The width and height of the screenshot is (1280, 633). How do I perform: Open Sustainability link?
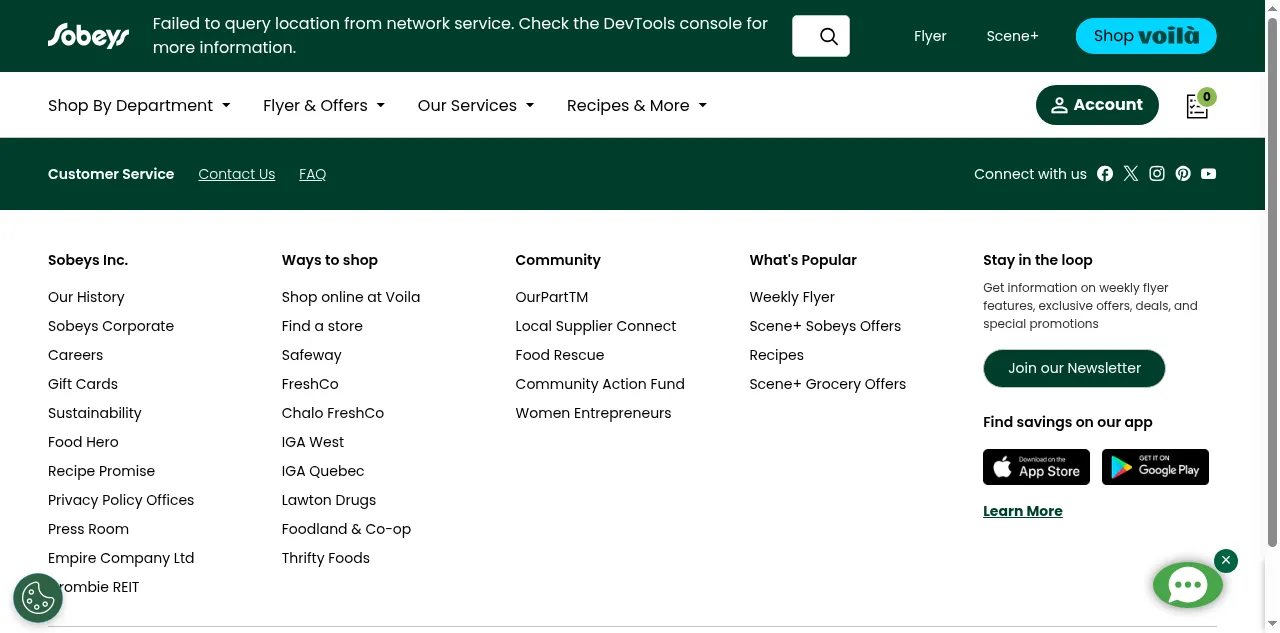95,413
